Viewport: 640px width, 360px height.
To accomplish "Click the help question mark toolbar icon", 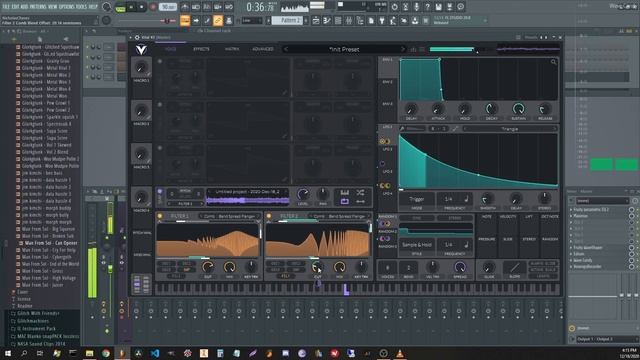I will pos(427,7).
